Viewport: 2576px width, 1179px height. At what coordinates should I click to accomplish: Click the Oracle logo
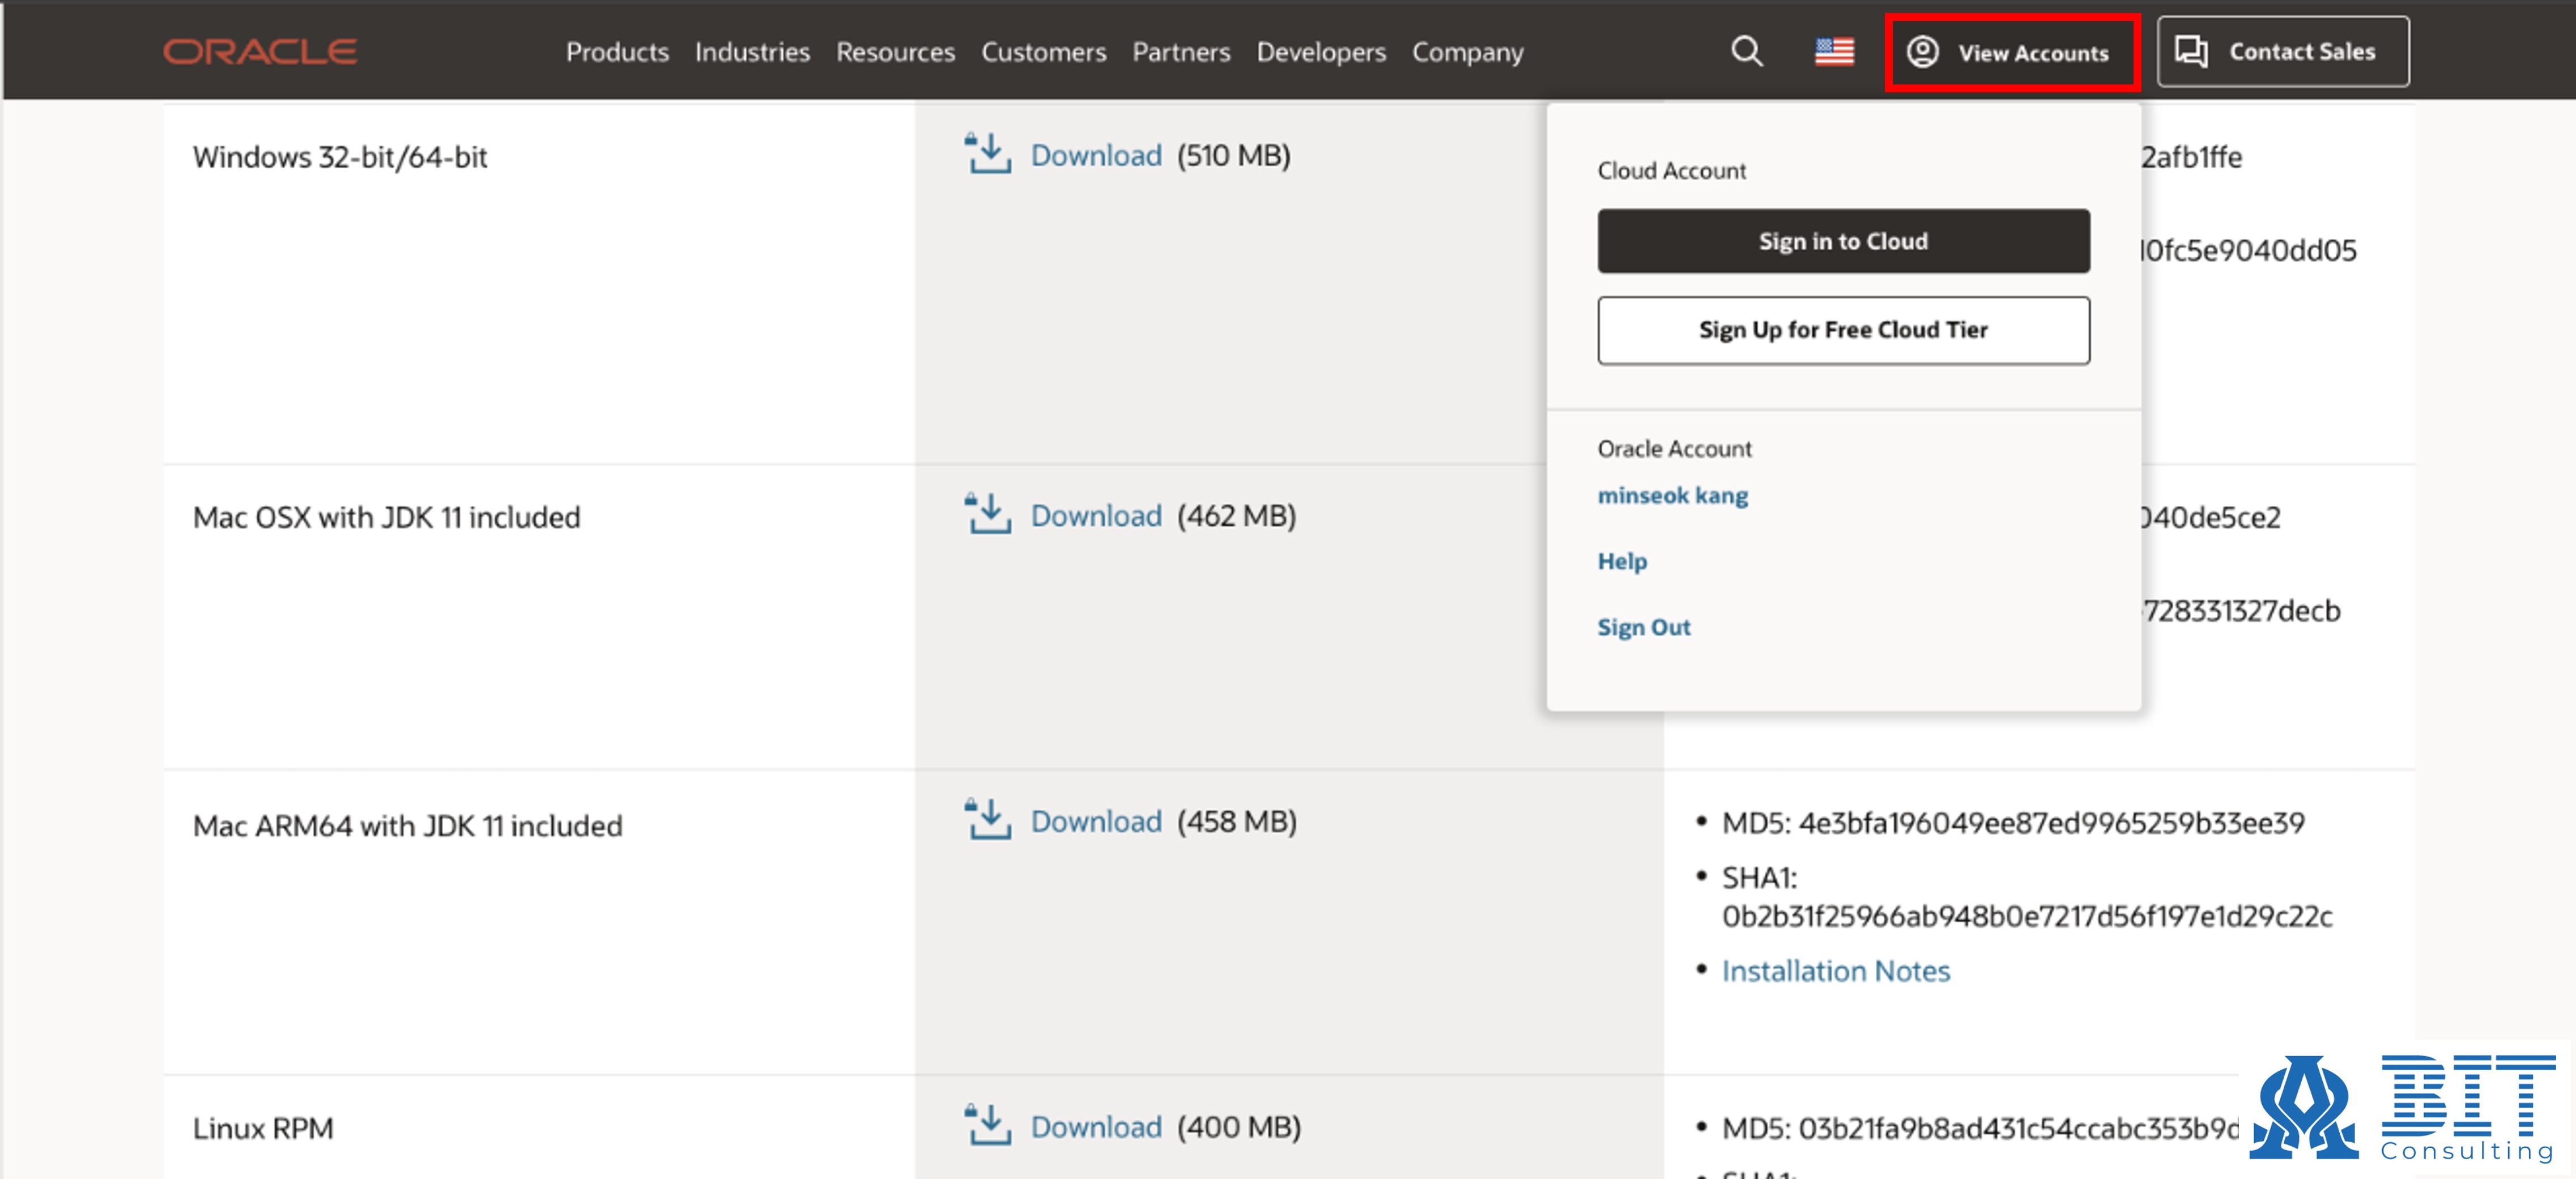(x=260, y=51)
